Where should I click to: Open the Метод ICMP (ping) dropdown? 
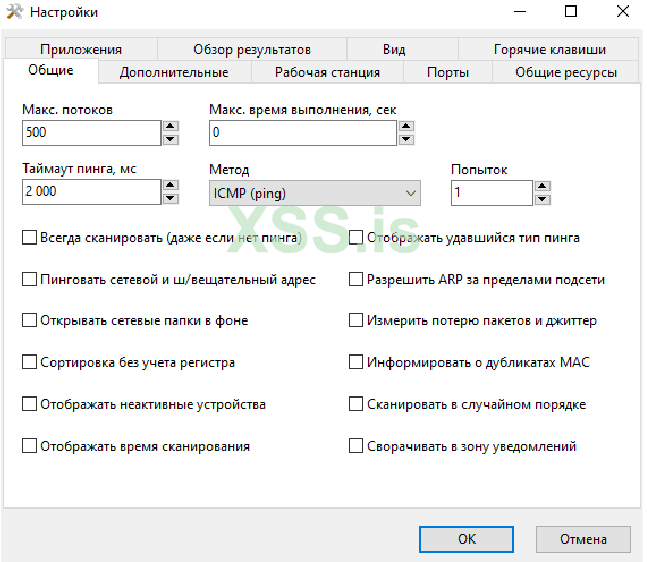[x=315, y=193]
